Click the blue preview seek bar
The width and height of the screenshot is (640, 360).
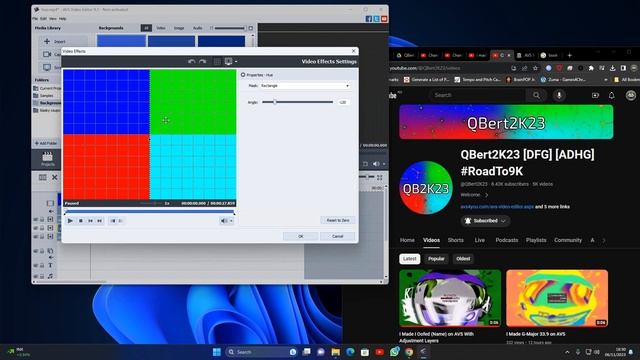click(x=150, y=211)
